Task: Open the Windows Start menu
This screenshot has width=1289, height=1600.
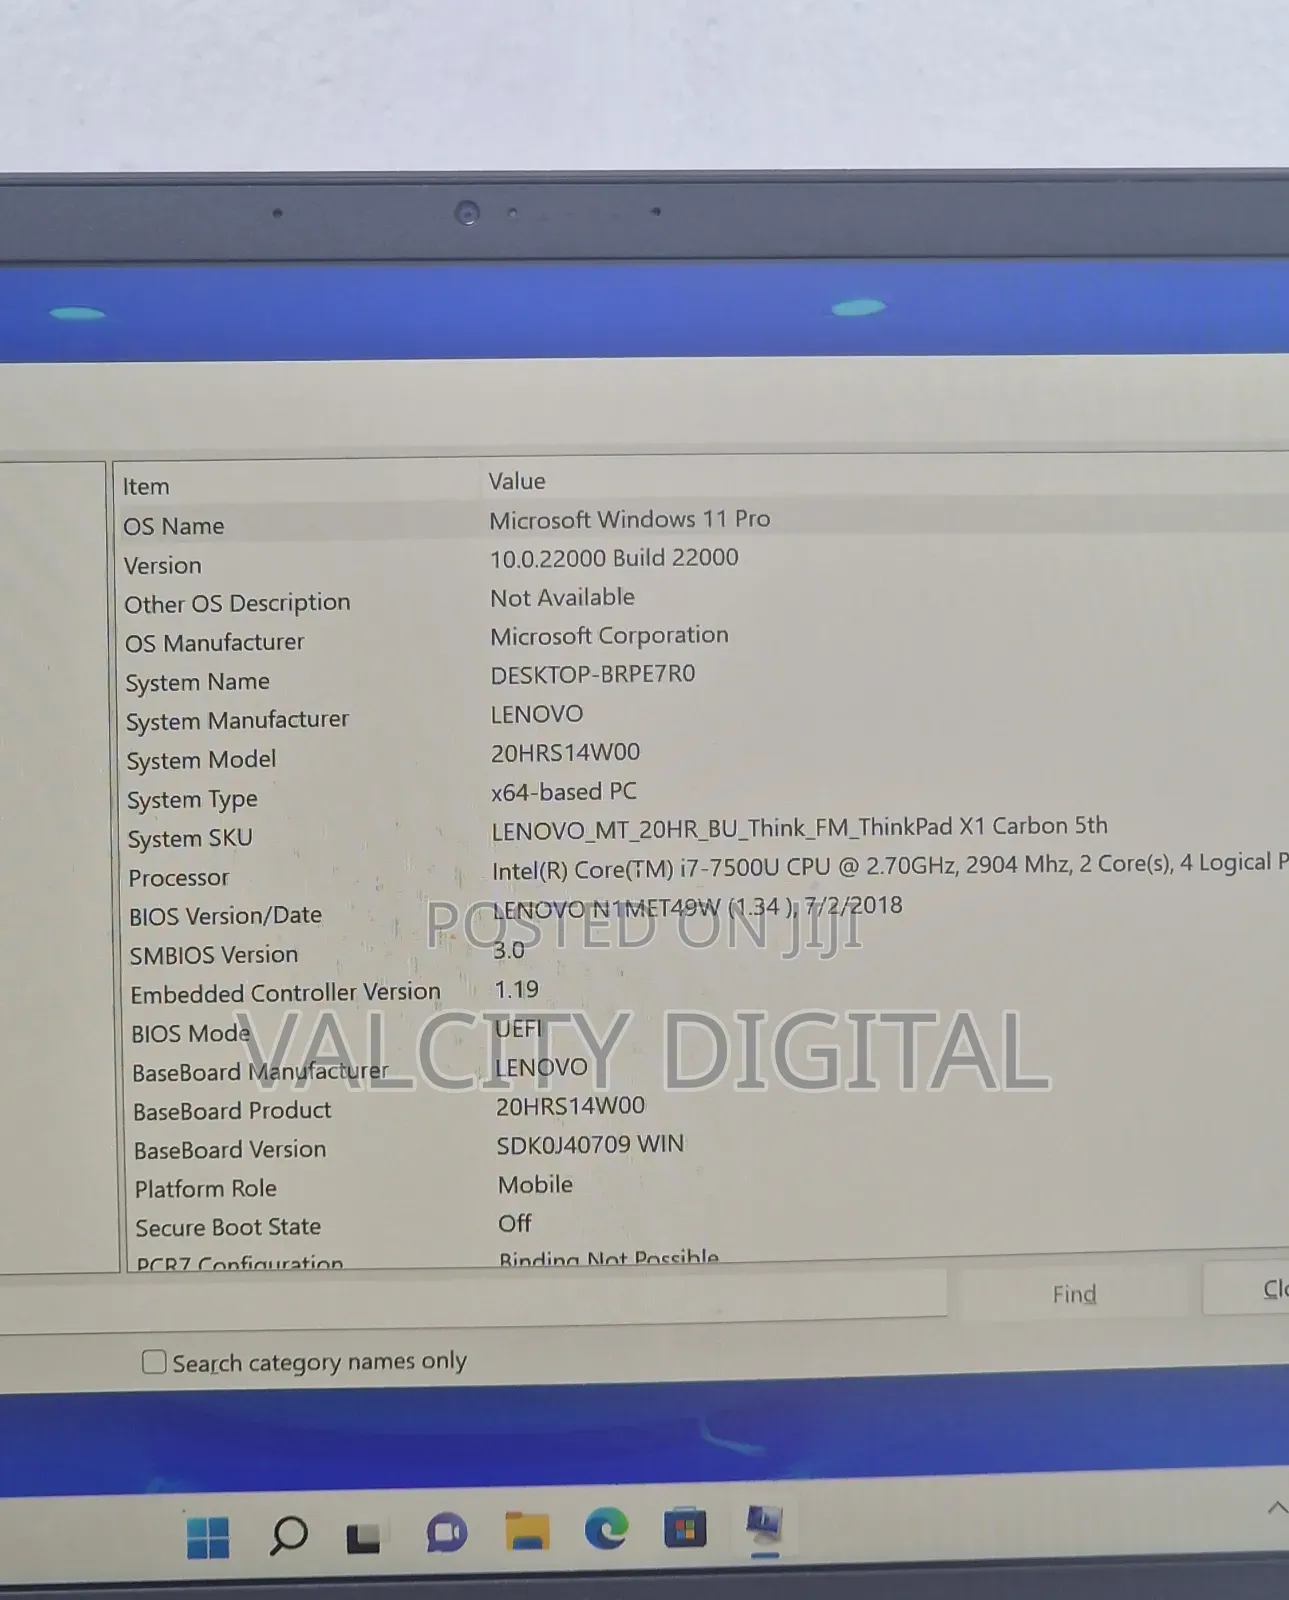Action: pyautogui.click(x=208, y=1537)
